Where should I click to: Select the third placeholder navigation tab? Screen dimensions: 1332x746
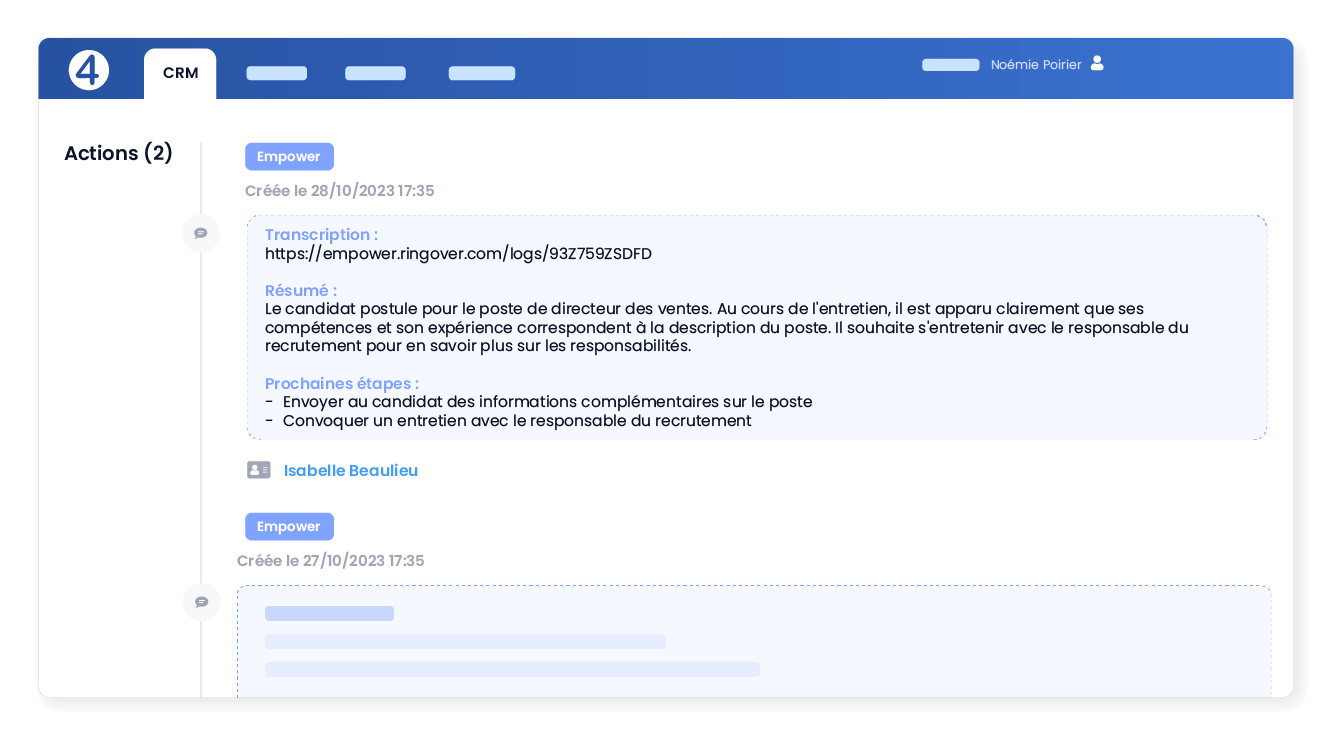[x=481, y=72]
